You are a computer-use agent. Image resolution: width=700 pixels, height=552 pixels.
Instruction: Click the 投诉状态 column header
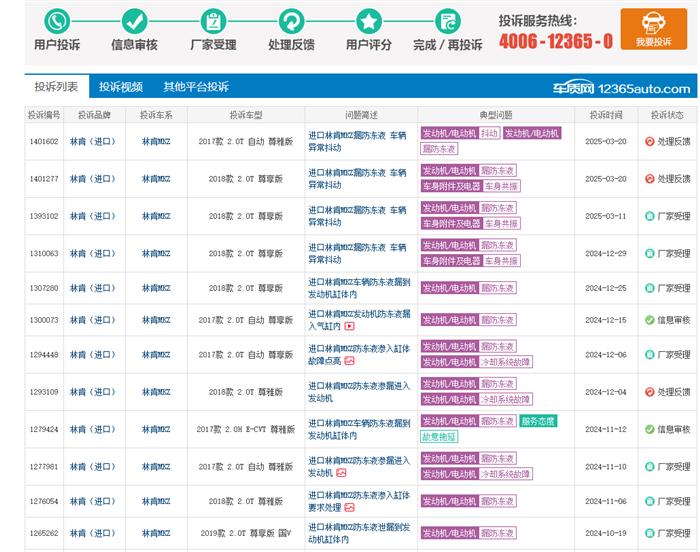click(x=667, y=115)
